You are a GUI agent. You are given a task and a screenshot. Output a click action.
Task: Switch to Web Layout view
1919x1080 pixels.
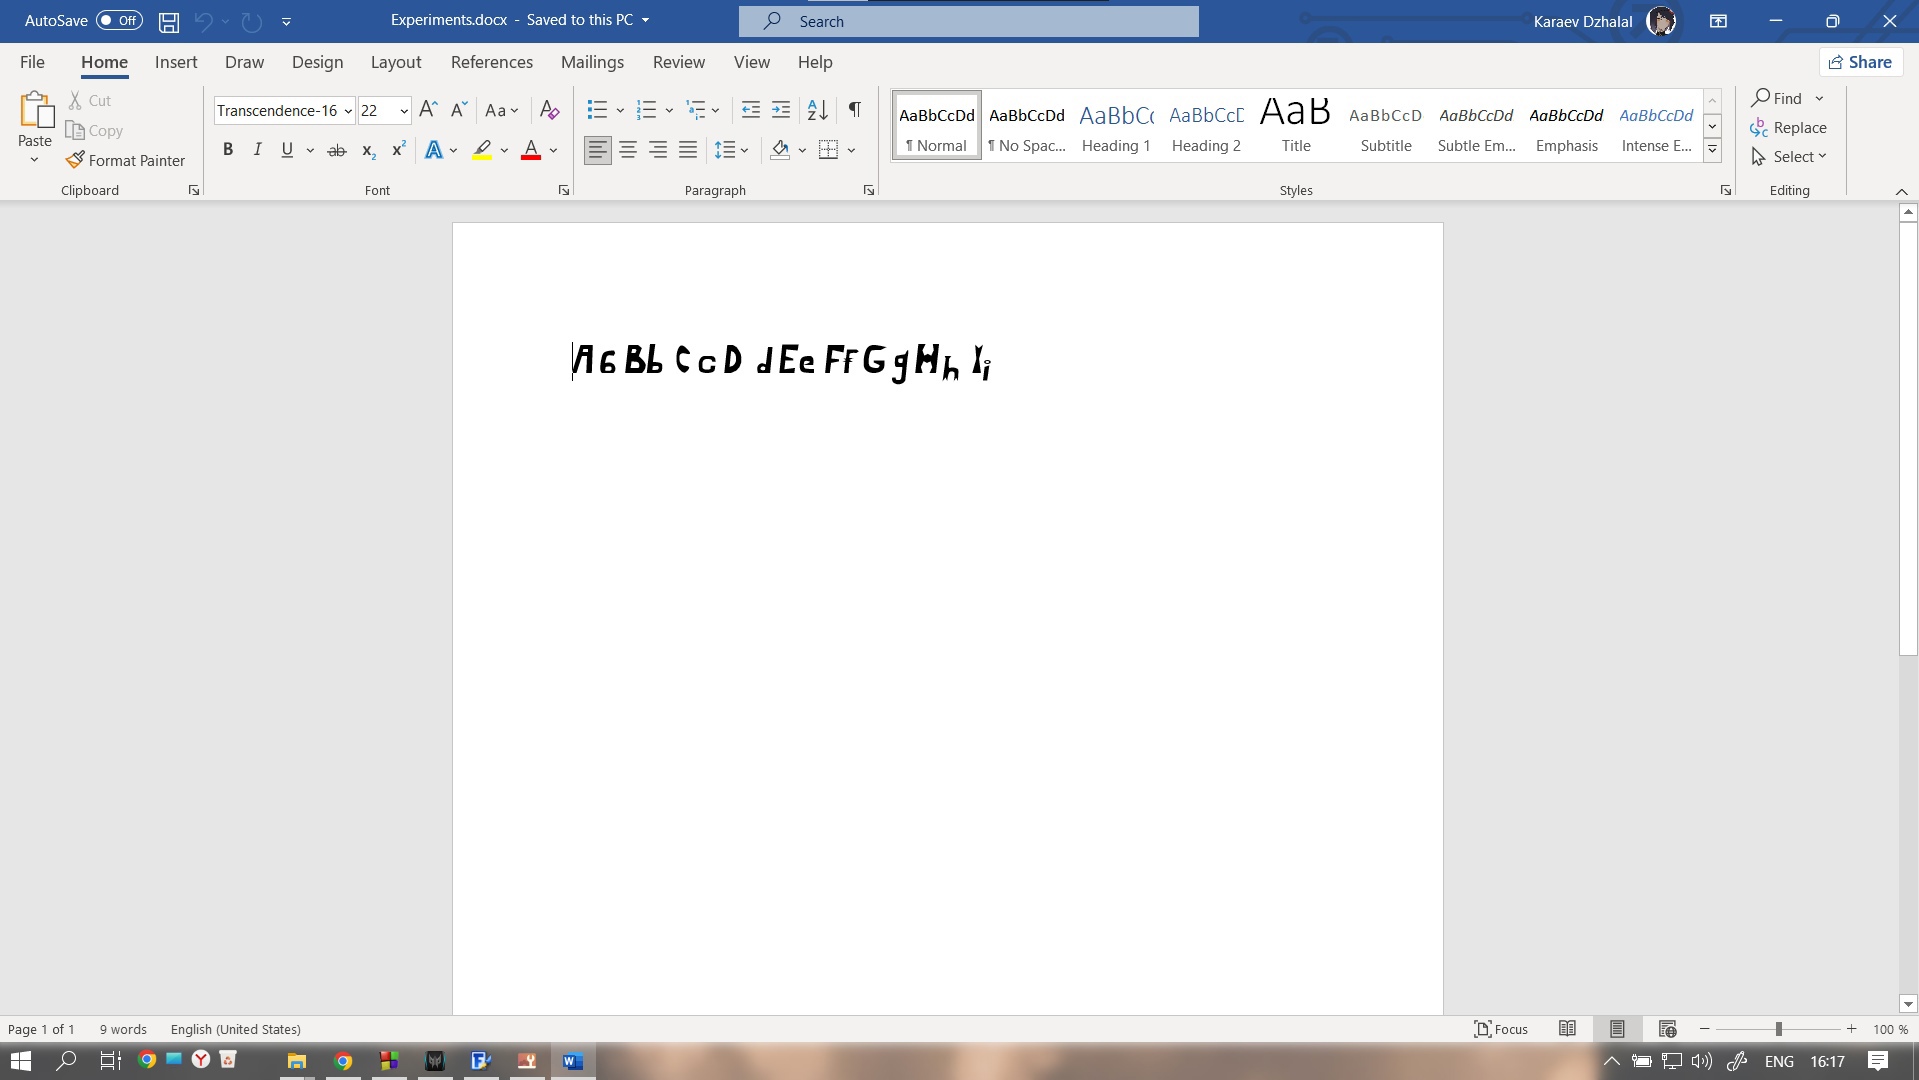tap(1667, 1029)
